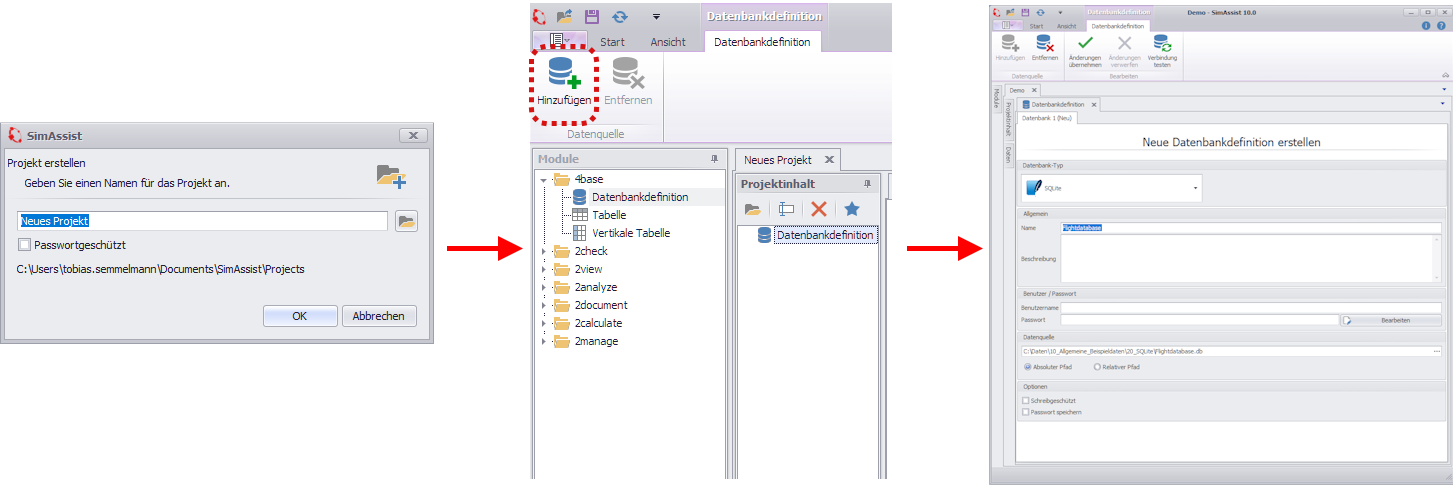Open collapsed Projektinhalt side tab in Demo window

click(1009, 120)
